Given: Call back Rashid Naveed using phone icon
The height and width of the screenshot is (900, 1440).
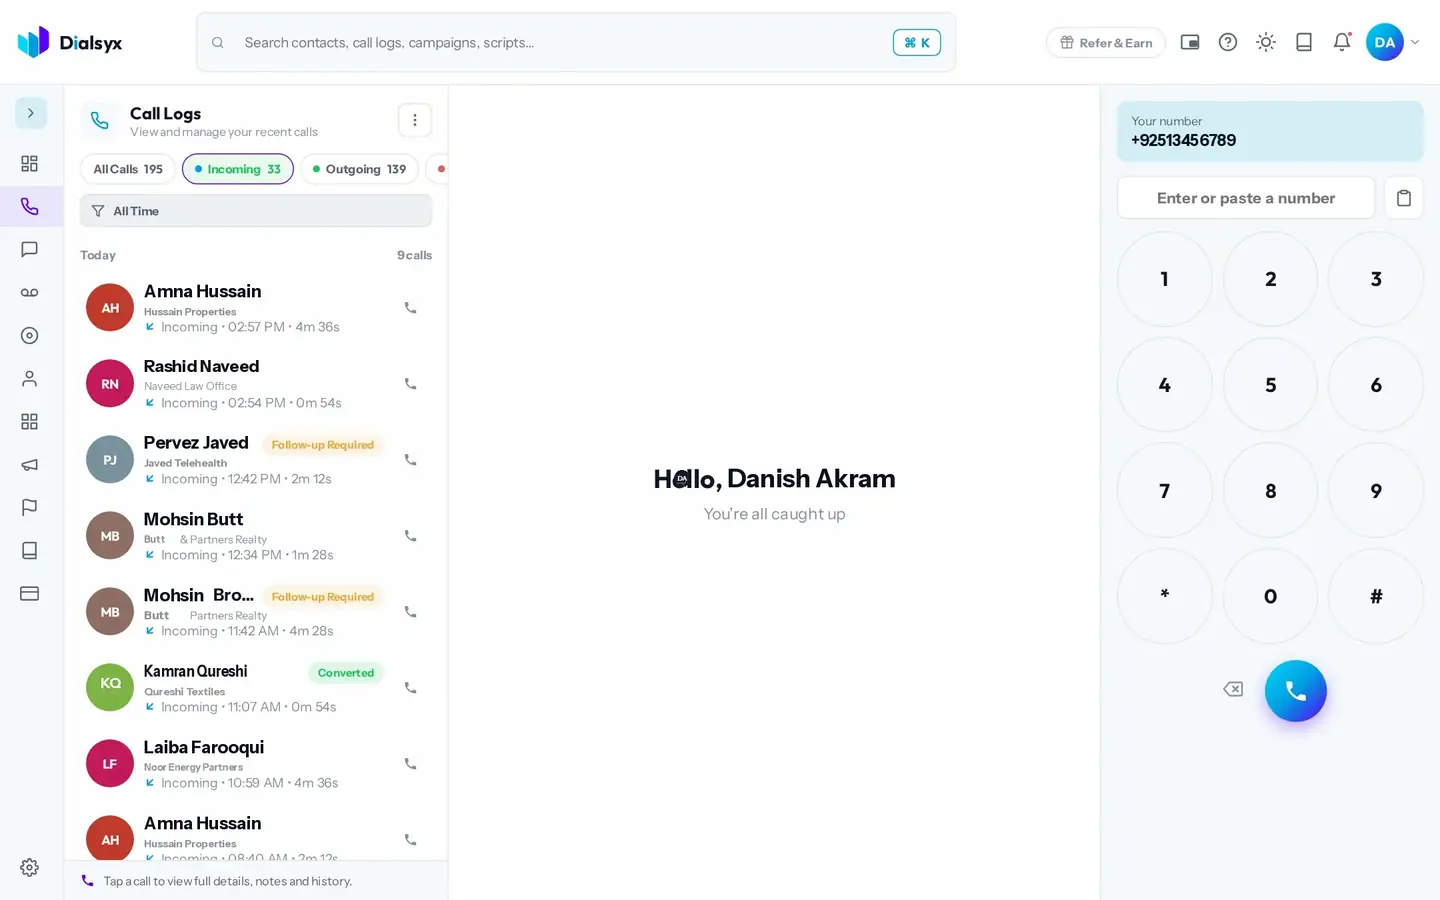Looking at the screenshot, I should point(410,384).
